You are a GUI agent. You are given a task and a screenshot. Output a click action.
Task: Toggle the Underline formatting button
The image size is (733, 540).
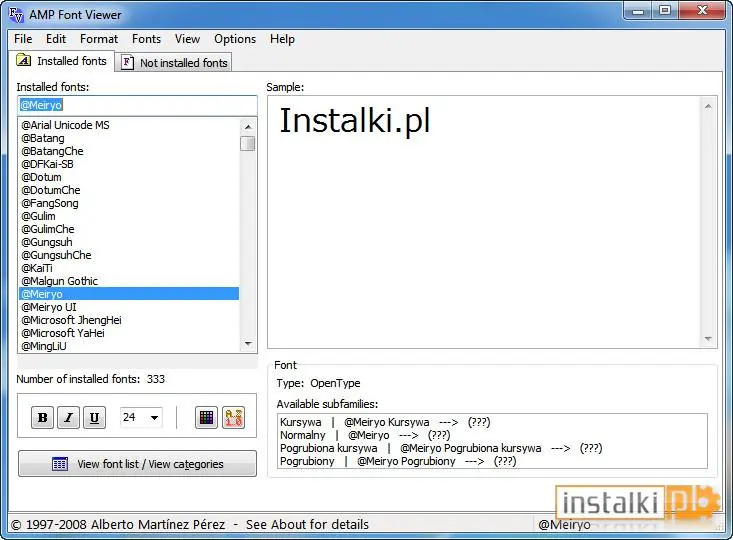pos(94,417)
